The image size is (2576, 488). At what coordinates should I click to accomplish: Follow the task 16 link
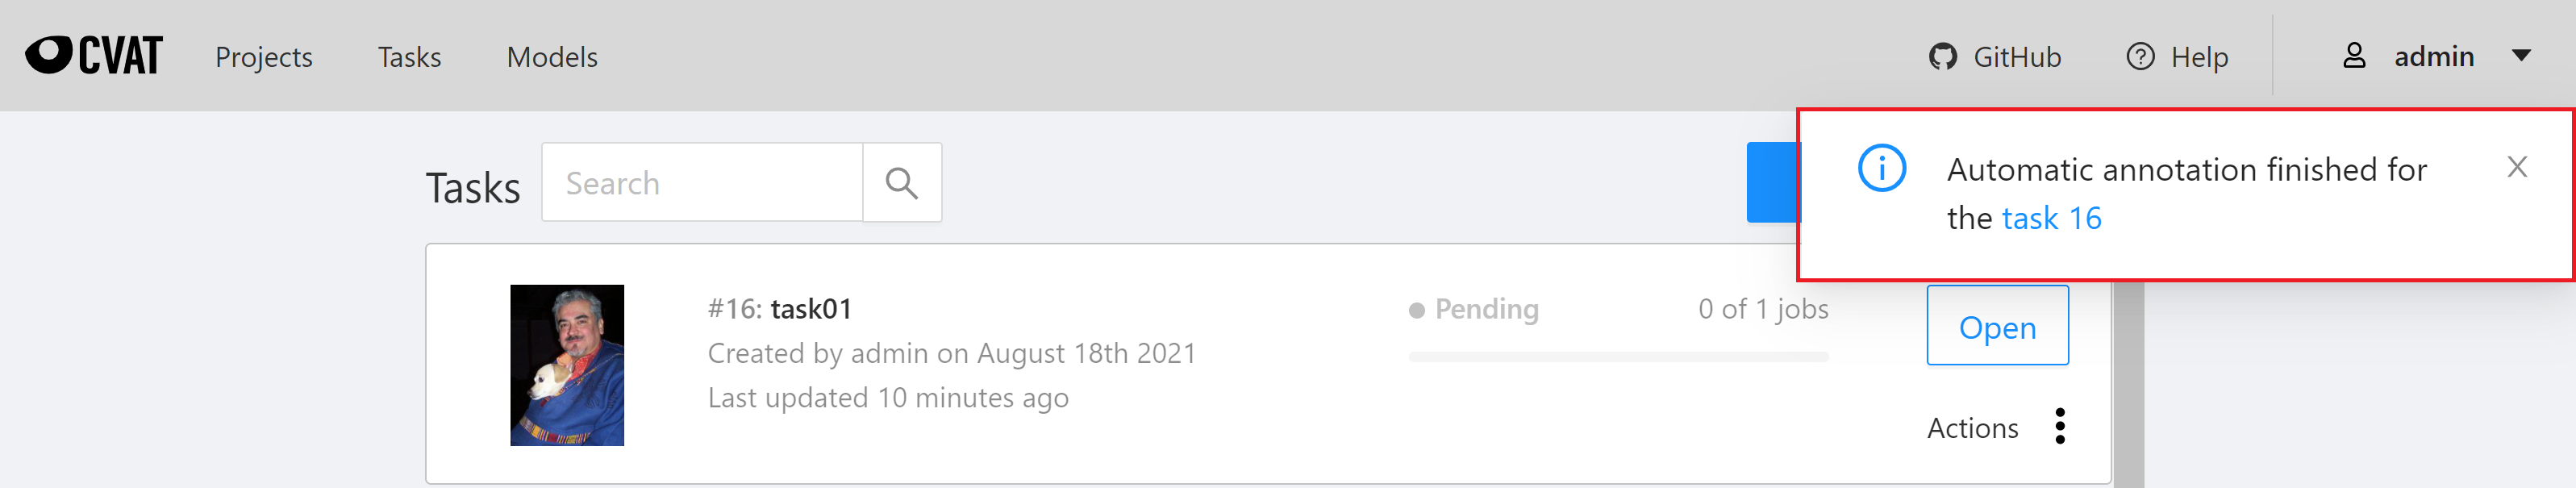click(2051, 218)
